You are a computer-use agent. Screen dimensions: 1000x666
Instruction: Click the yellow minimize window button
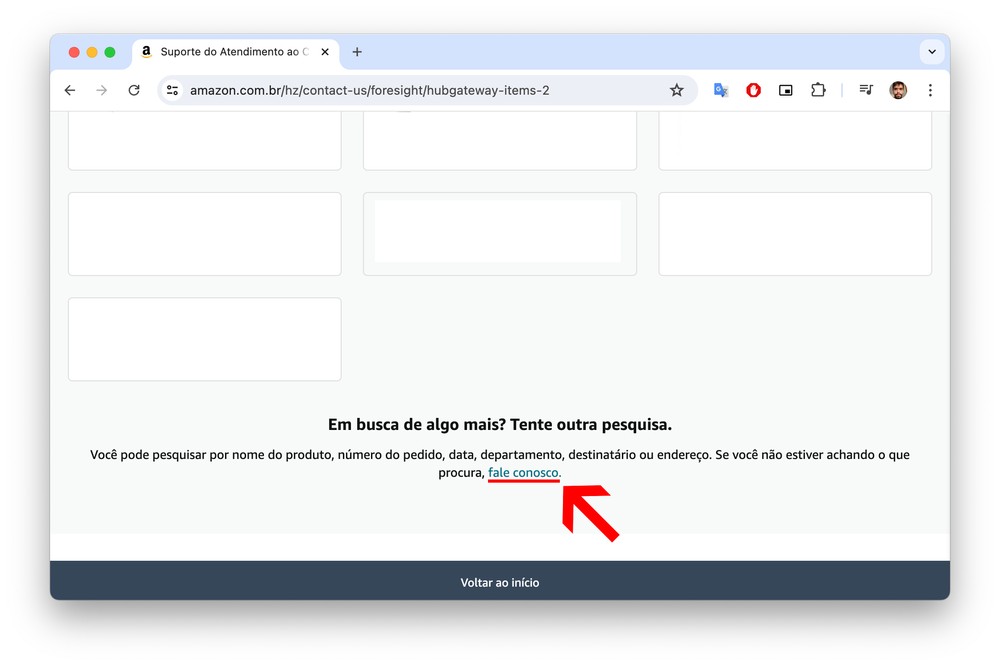[x=92, y=52]
